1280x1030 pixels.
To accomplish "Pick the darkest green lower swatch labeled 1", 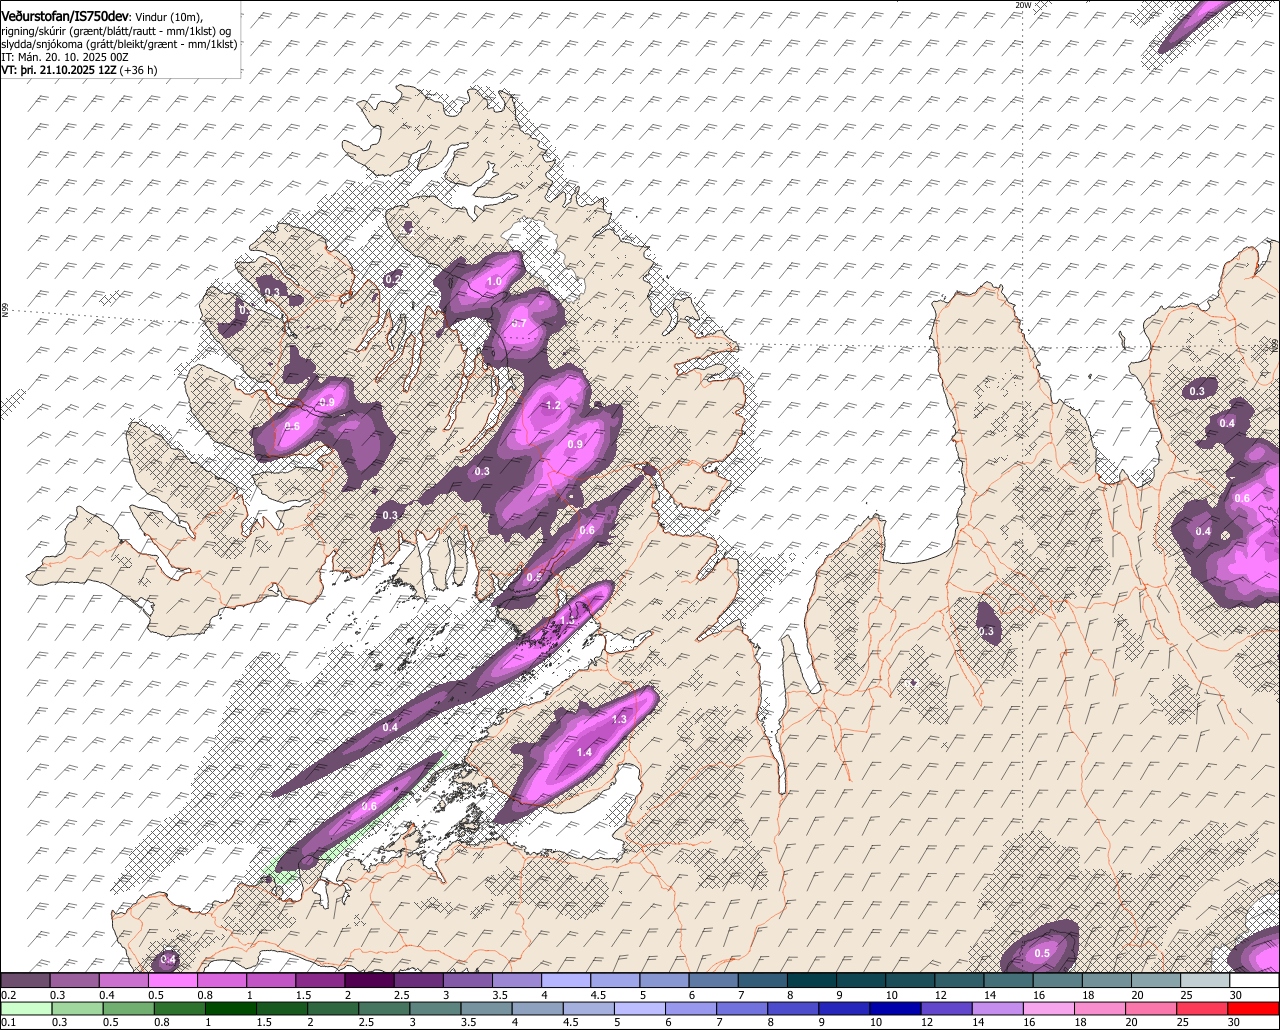I will pyautogui.click(x=231, y=1008).
